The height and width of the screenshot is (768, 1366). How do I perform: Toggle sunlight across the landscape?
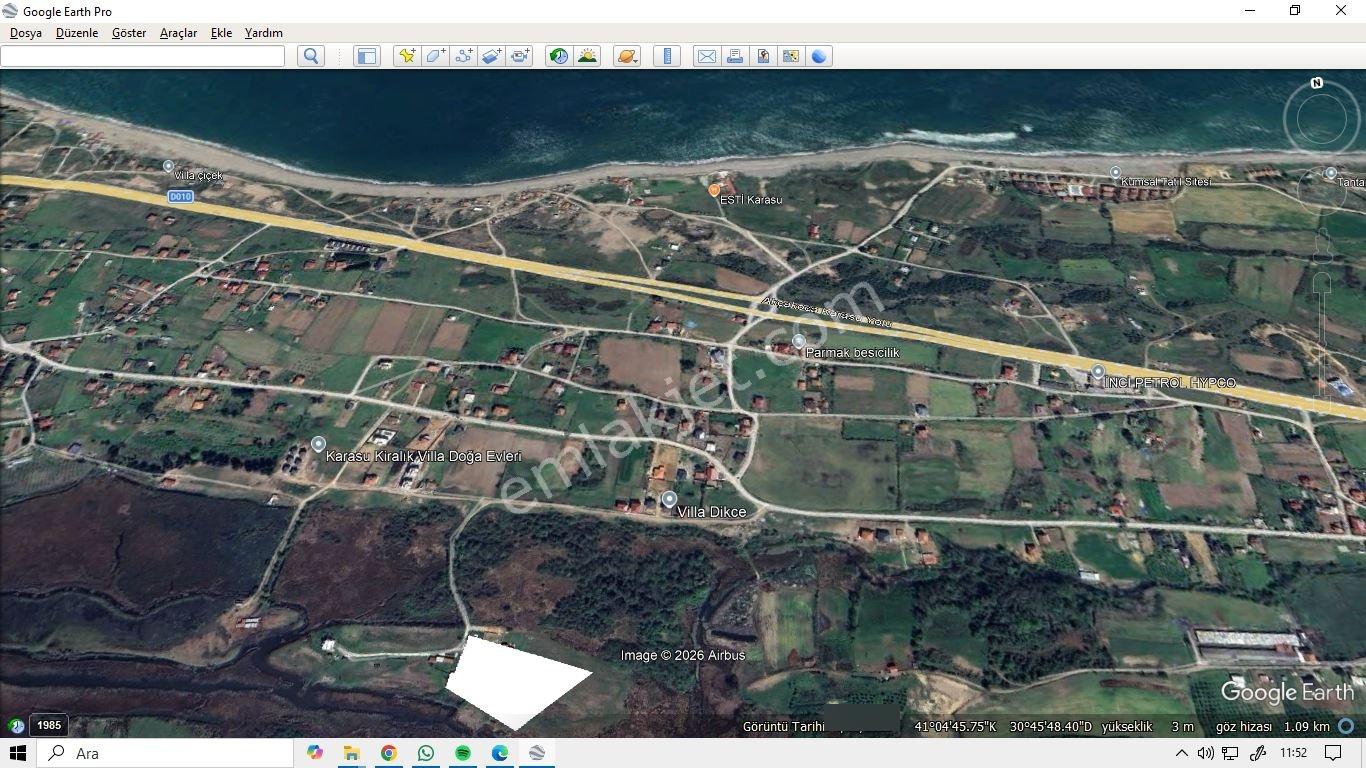(x=587, y=56)
